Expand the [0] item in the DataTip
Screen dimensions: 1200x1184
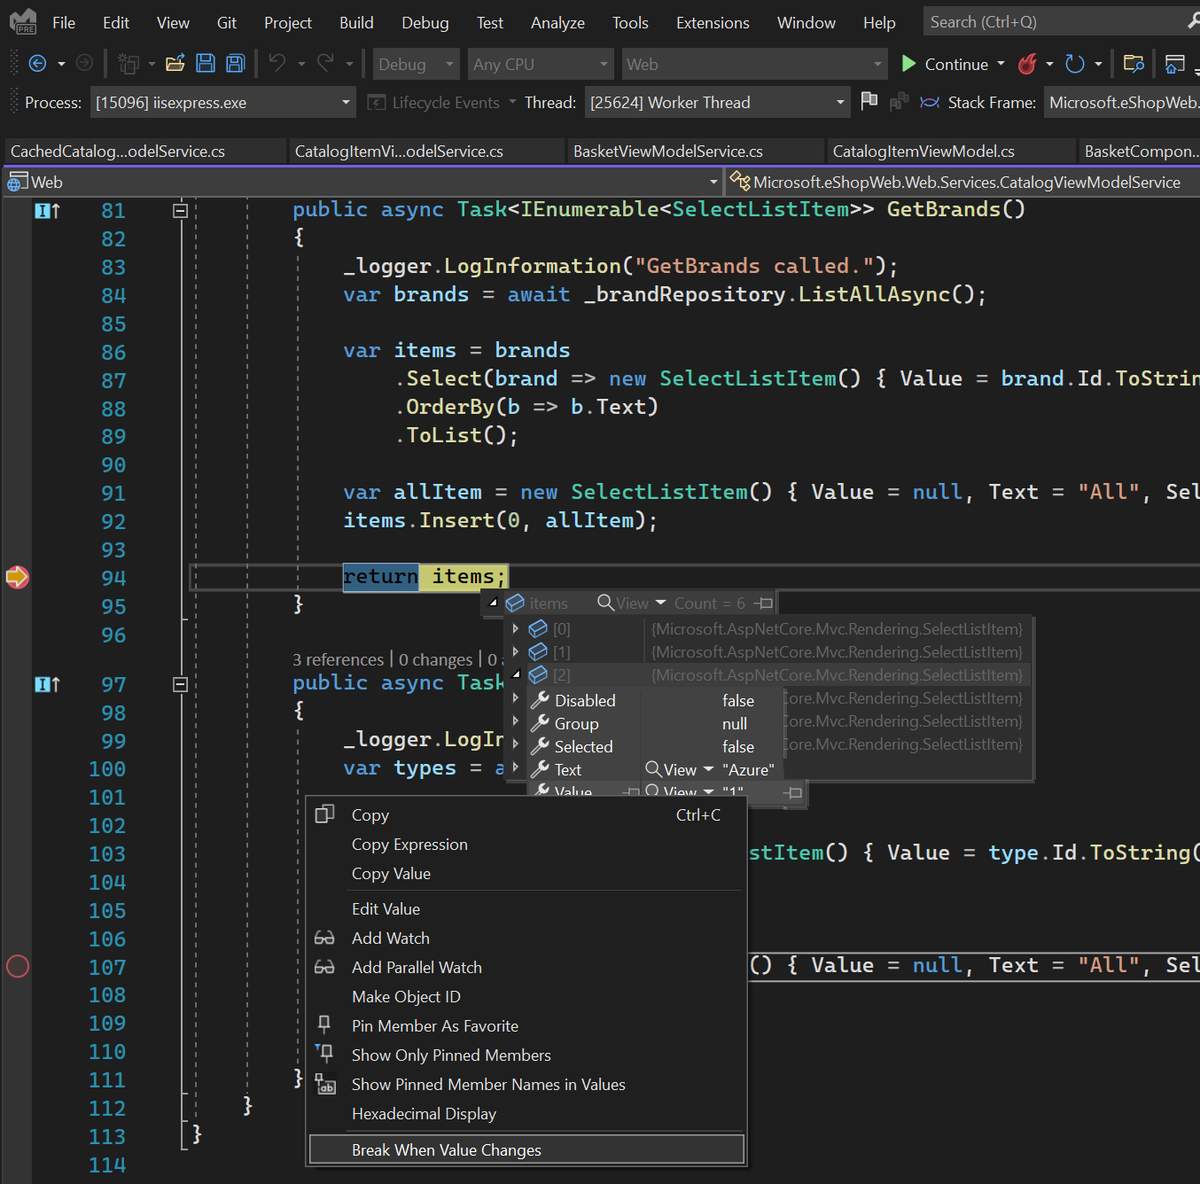click(x=516, y=629)
